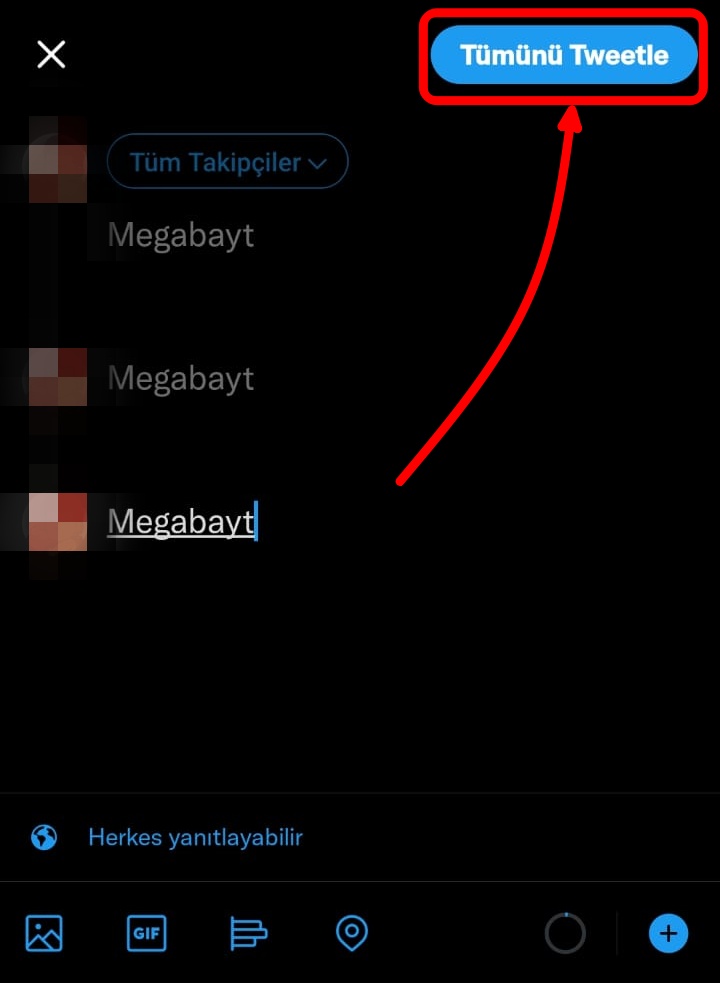
Task: Add another tweet with the plus button
Action: (x=668, y=933)
